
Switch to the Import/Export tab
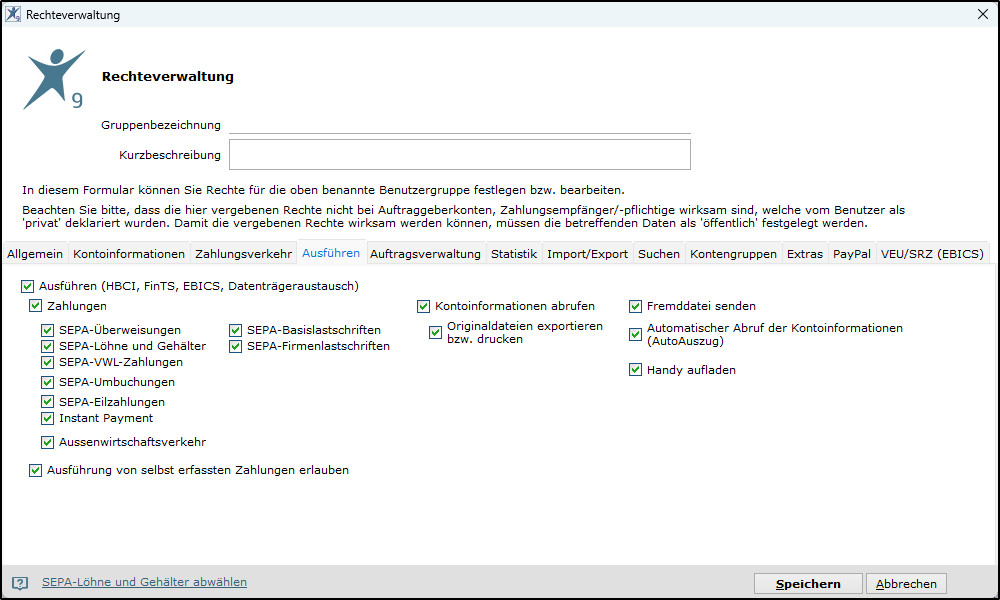[587, 254]
